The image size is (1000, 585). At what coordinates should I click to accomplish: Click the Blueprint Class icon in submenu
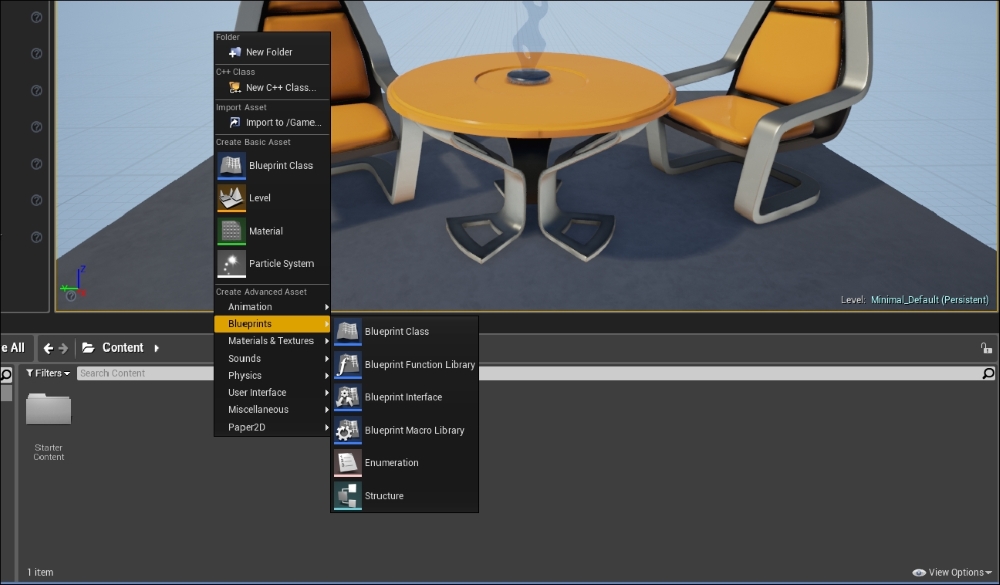pyautogui.click(x=348, y=332)
